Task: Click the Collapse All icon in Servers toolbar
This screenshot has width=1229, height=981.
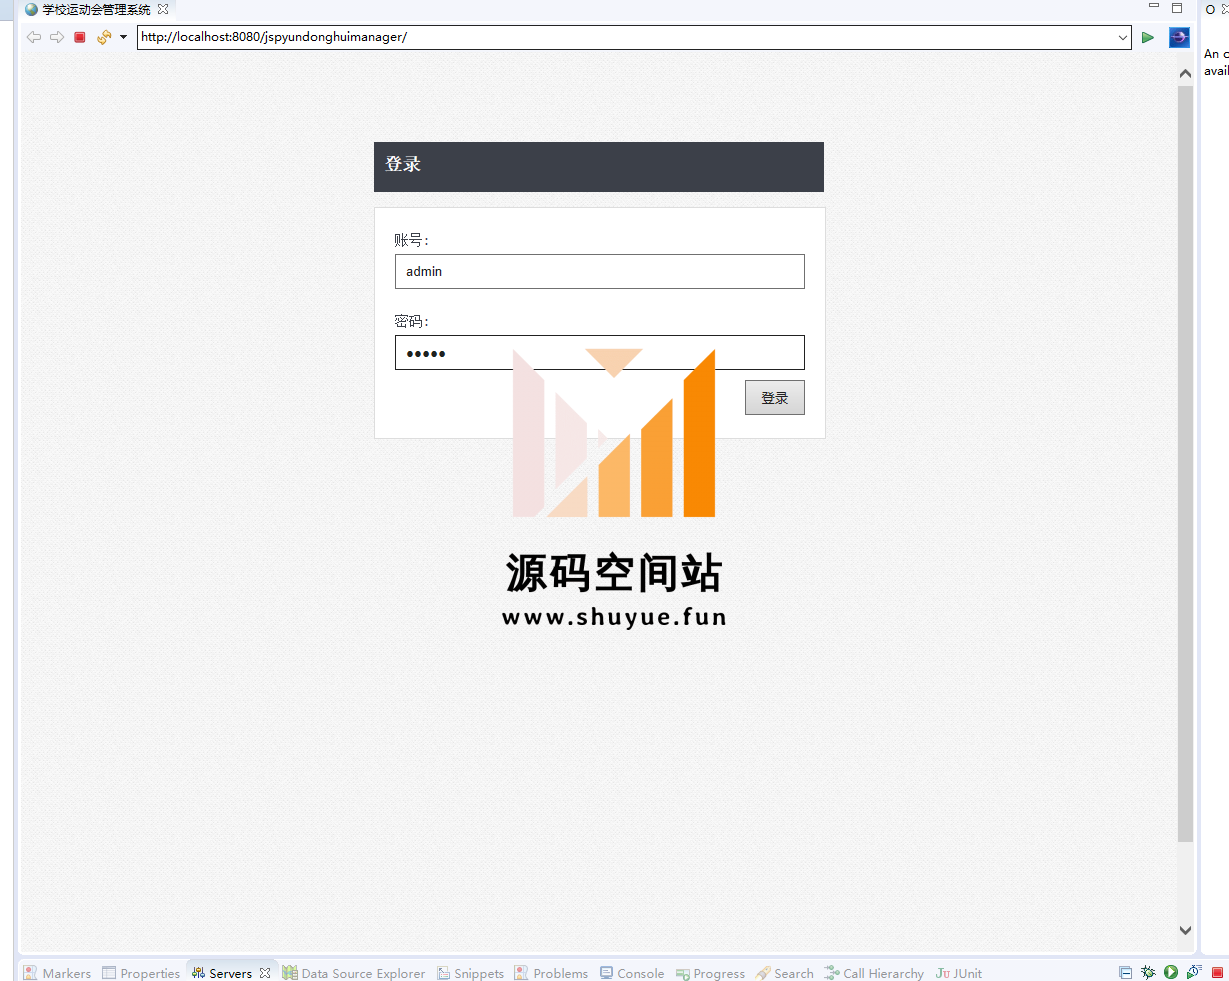Action: click(x=1125, y=972)
